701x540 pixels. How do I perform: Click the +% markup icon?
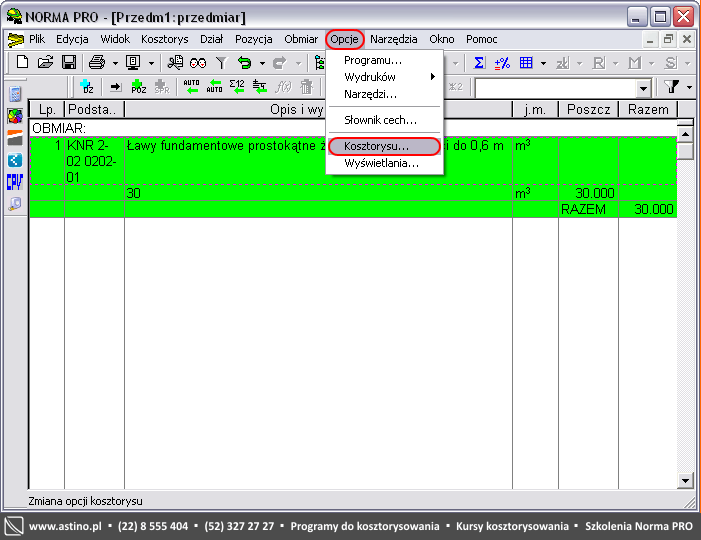coord(502,63)
